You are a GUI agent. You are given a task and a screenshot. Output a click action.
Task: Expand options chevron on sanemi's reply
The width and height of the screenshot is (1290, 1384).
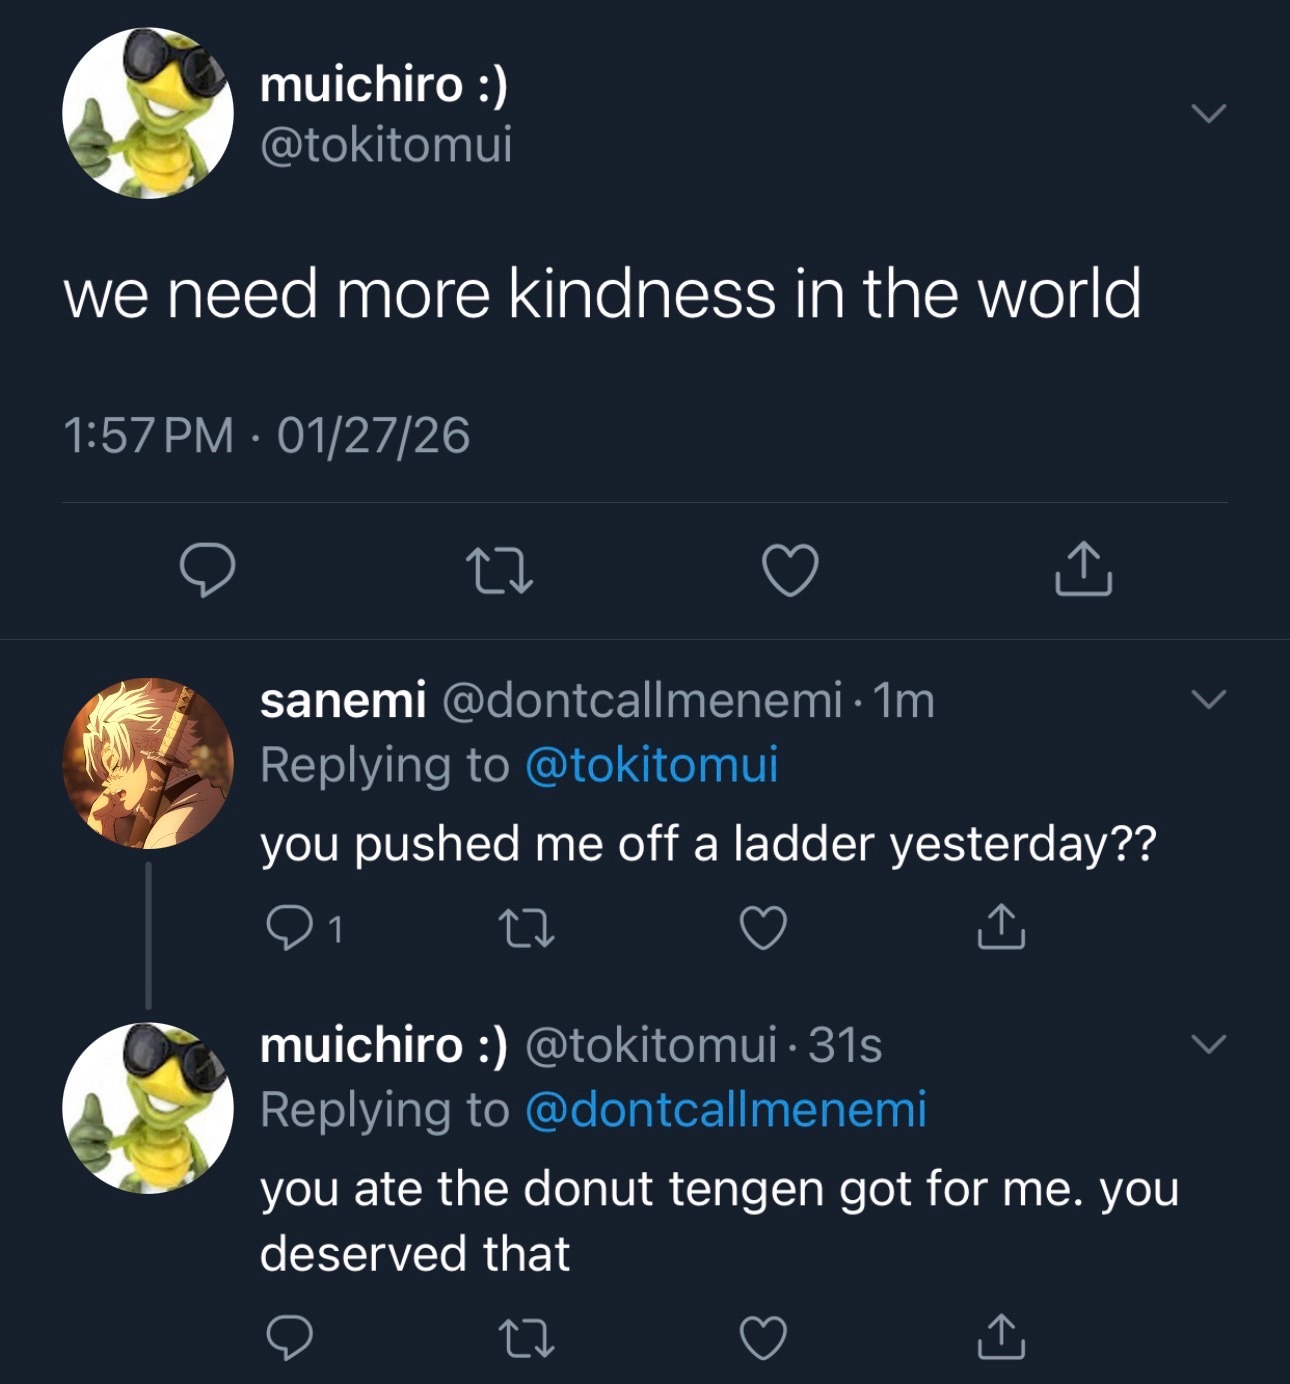(1209, 699)
